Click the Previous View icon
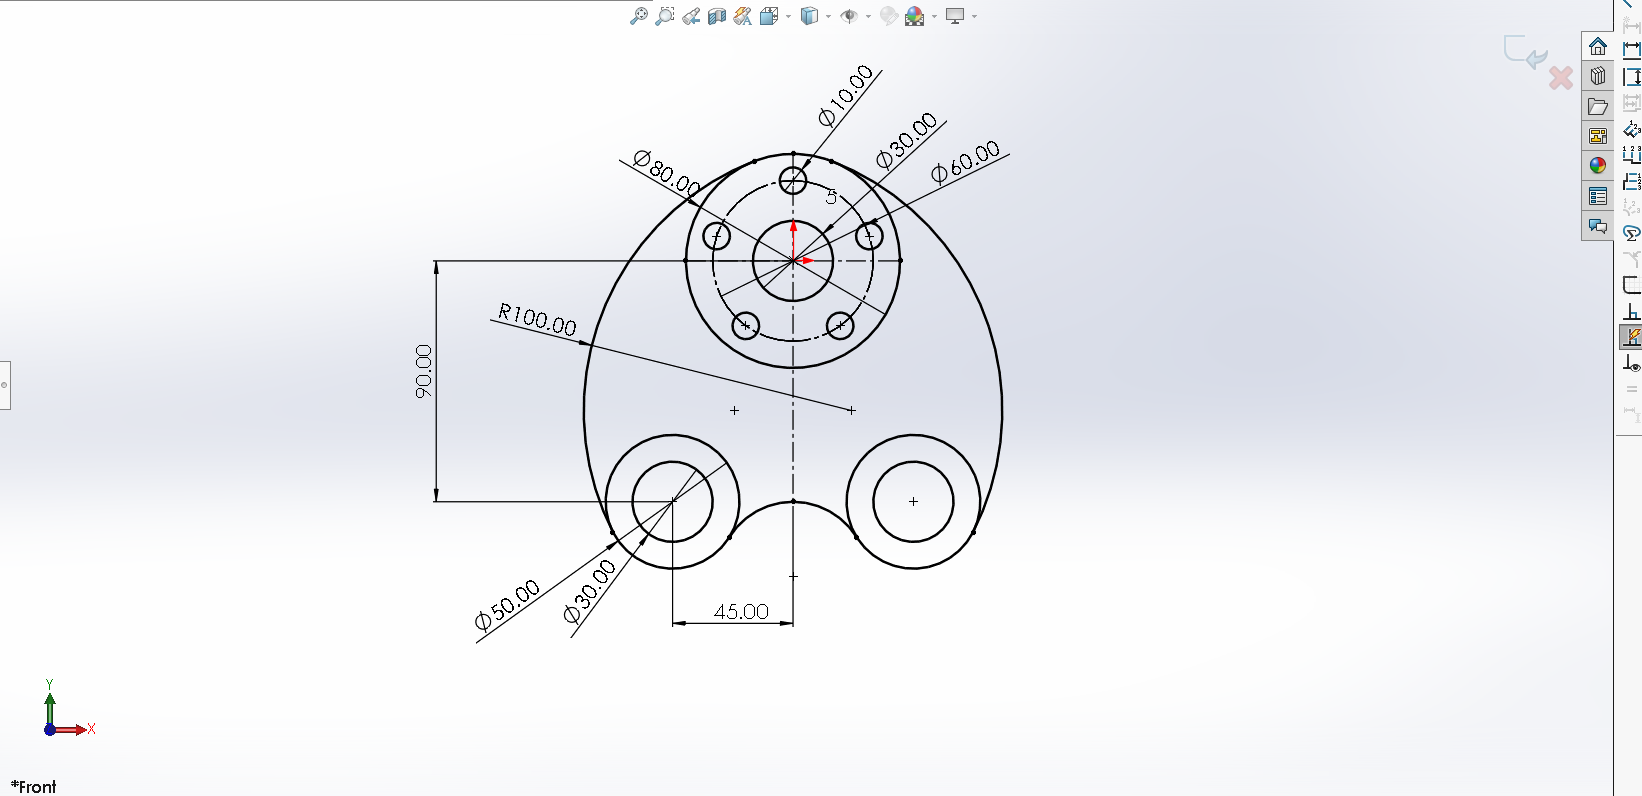This screenshot has width=1642, height=796. 691,16
